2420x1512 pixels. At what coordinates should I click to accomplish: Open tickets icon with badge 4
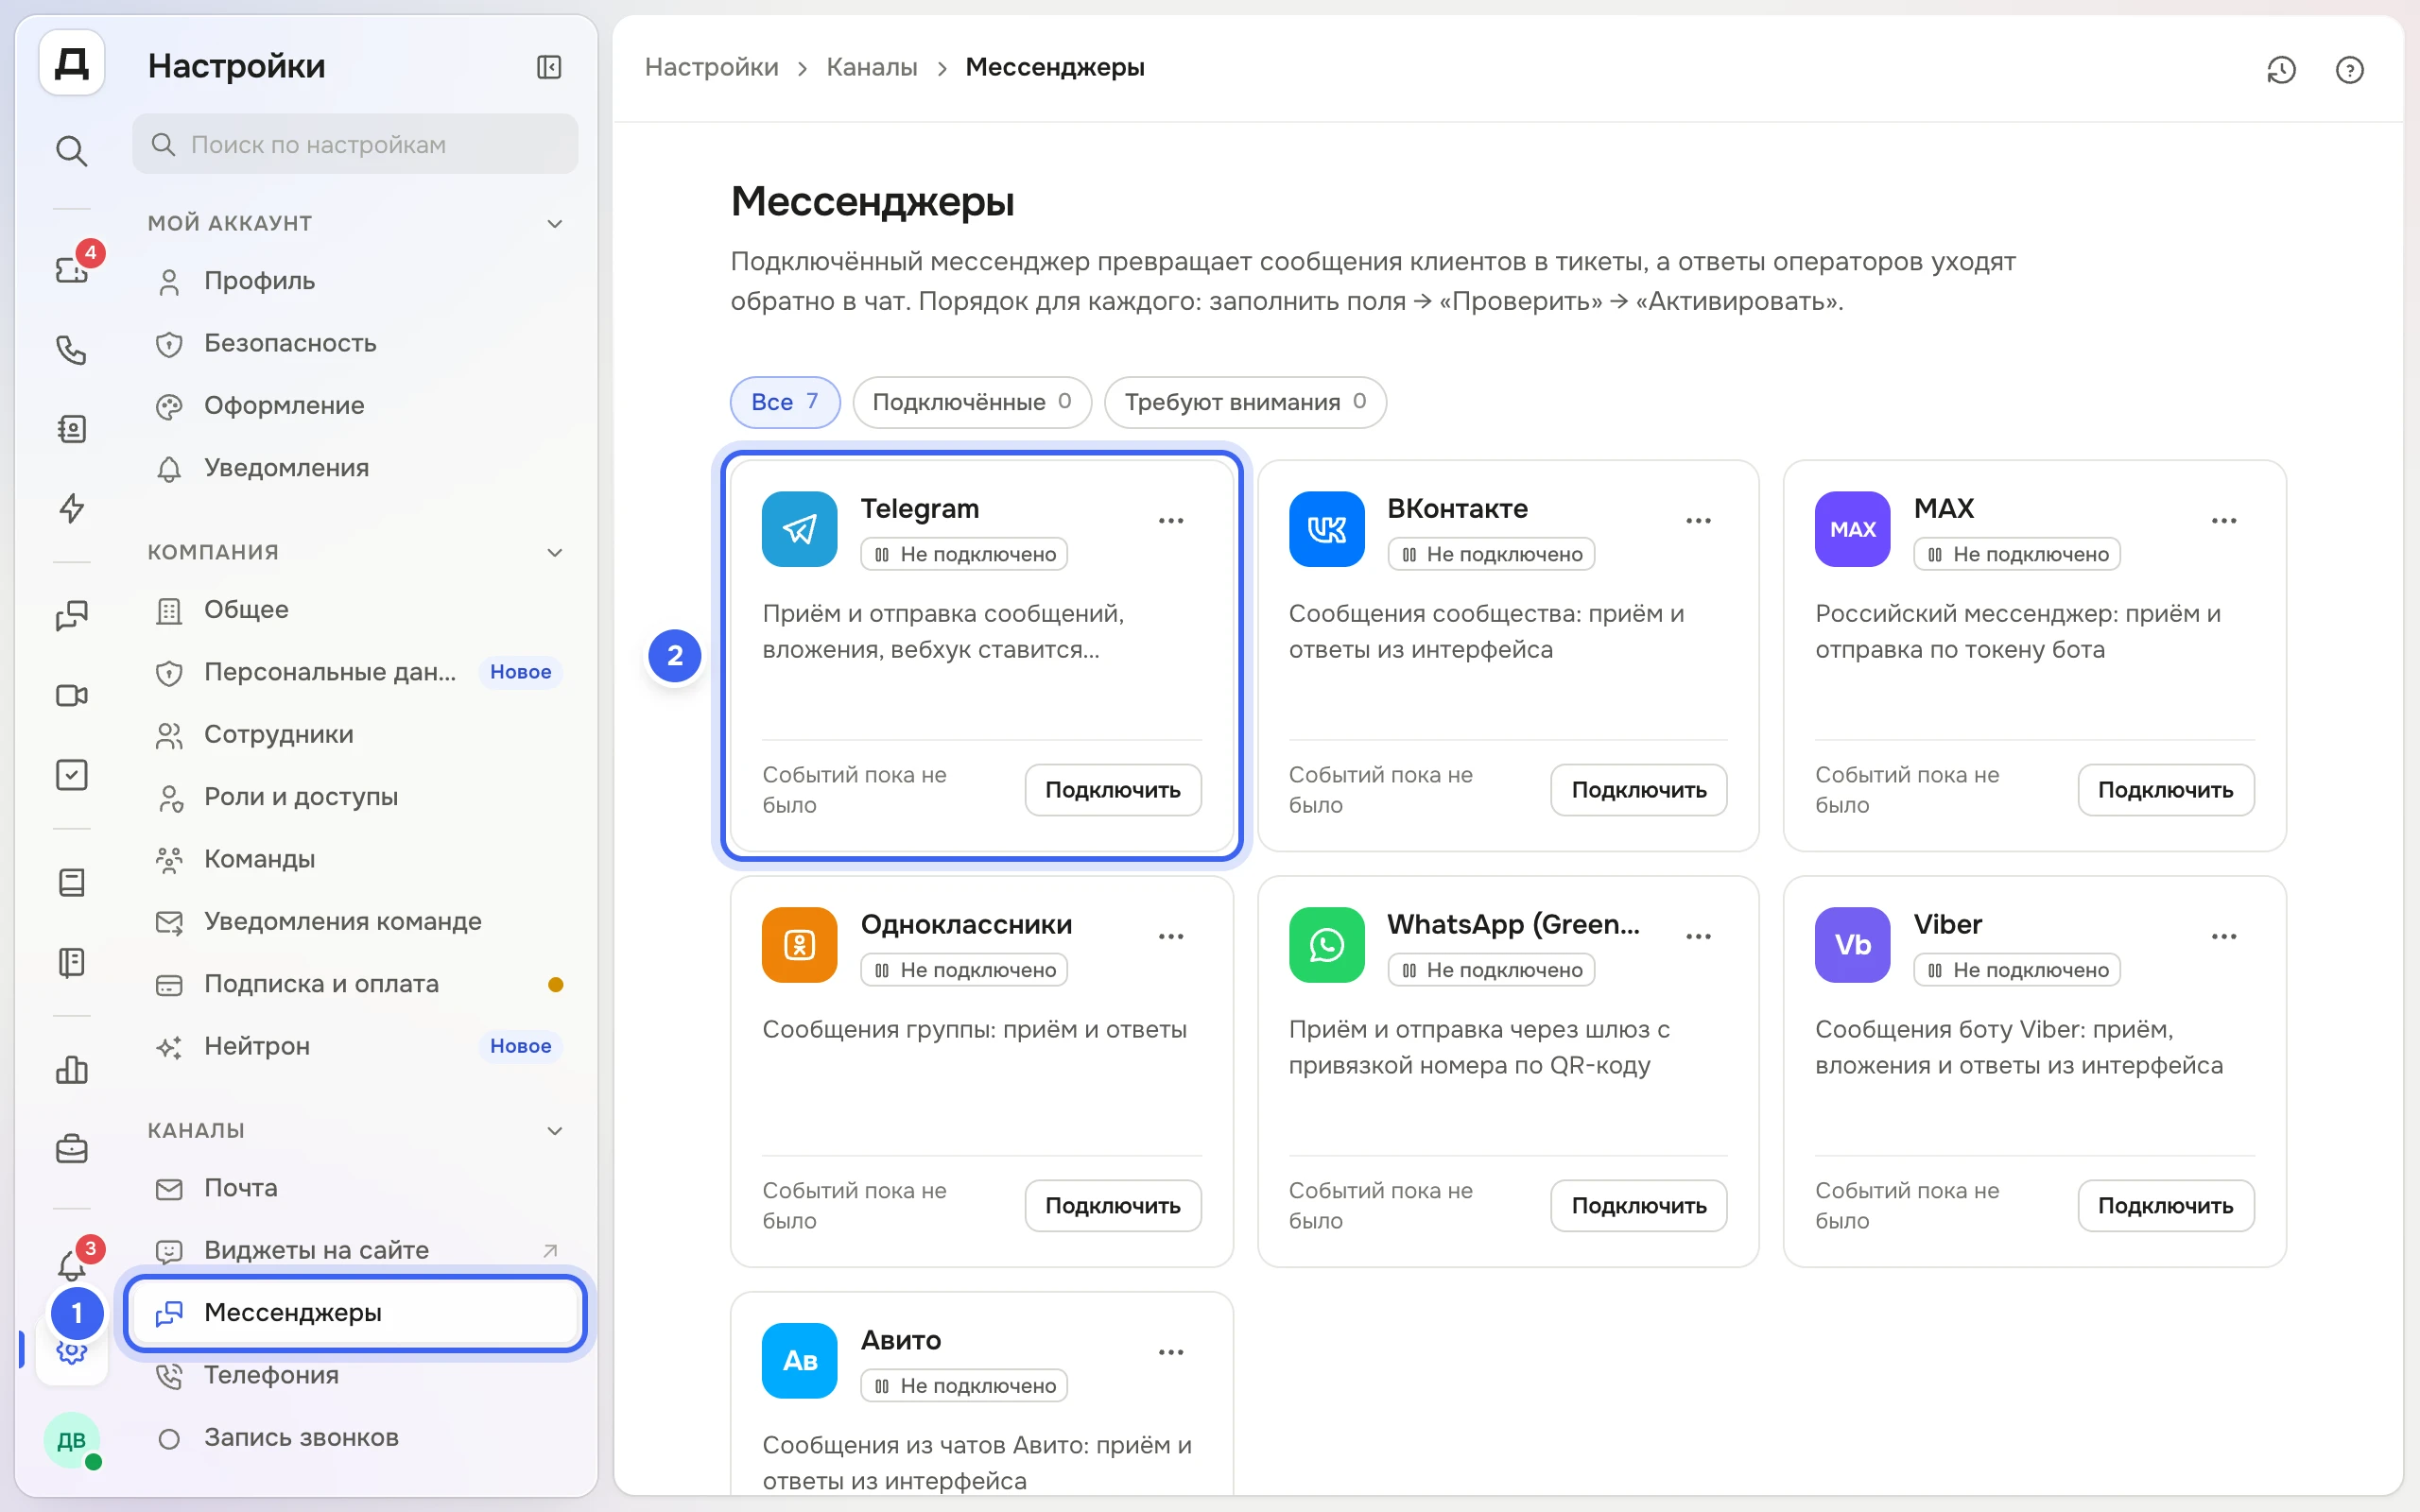(71, 268)
